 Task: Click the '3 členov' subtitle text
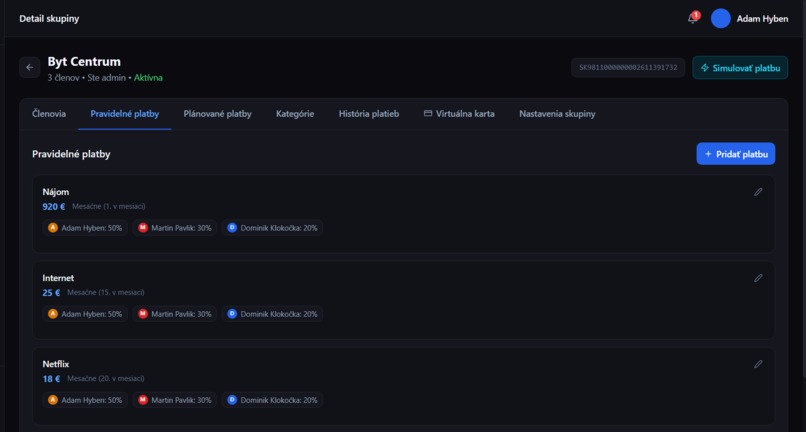pyautogui.click(x=64, y=78)
